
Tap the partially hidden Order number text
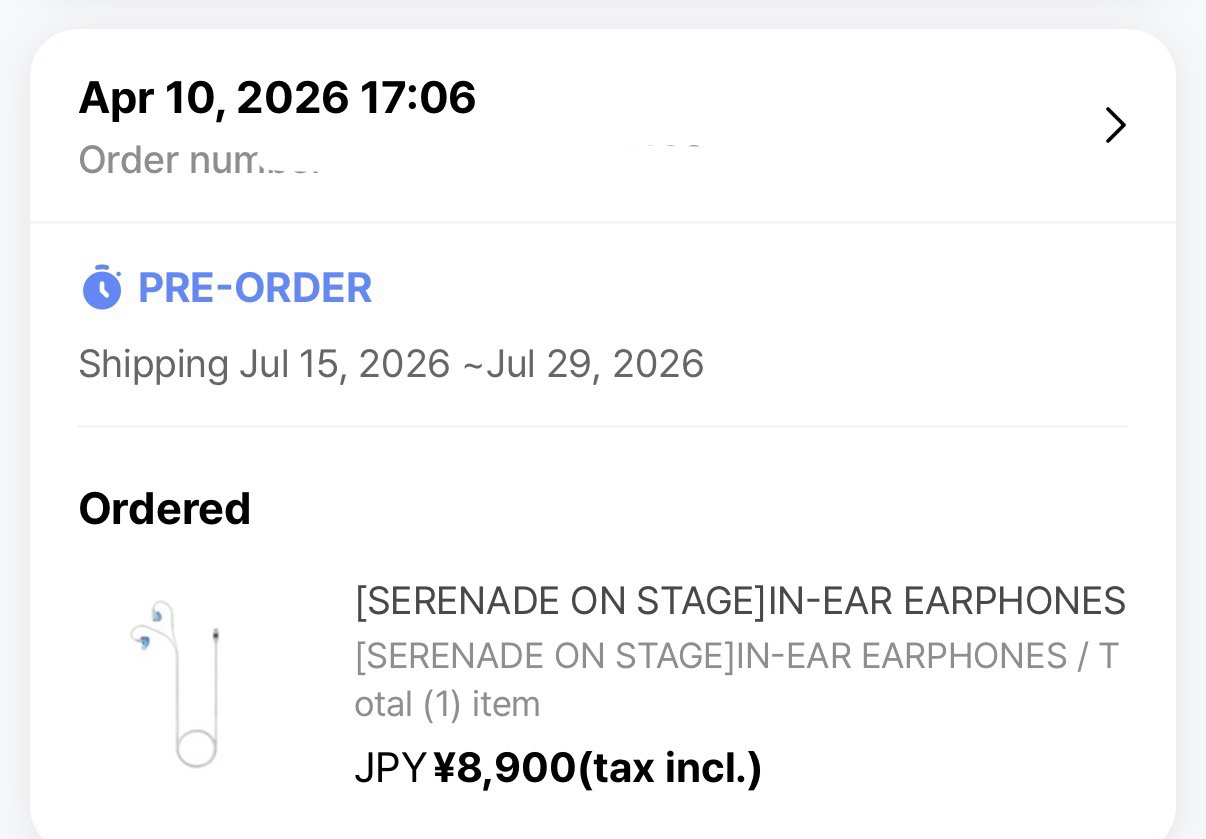point(199,160)
